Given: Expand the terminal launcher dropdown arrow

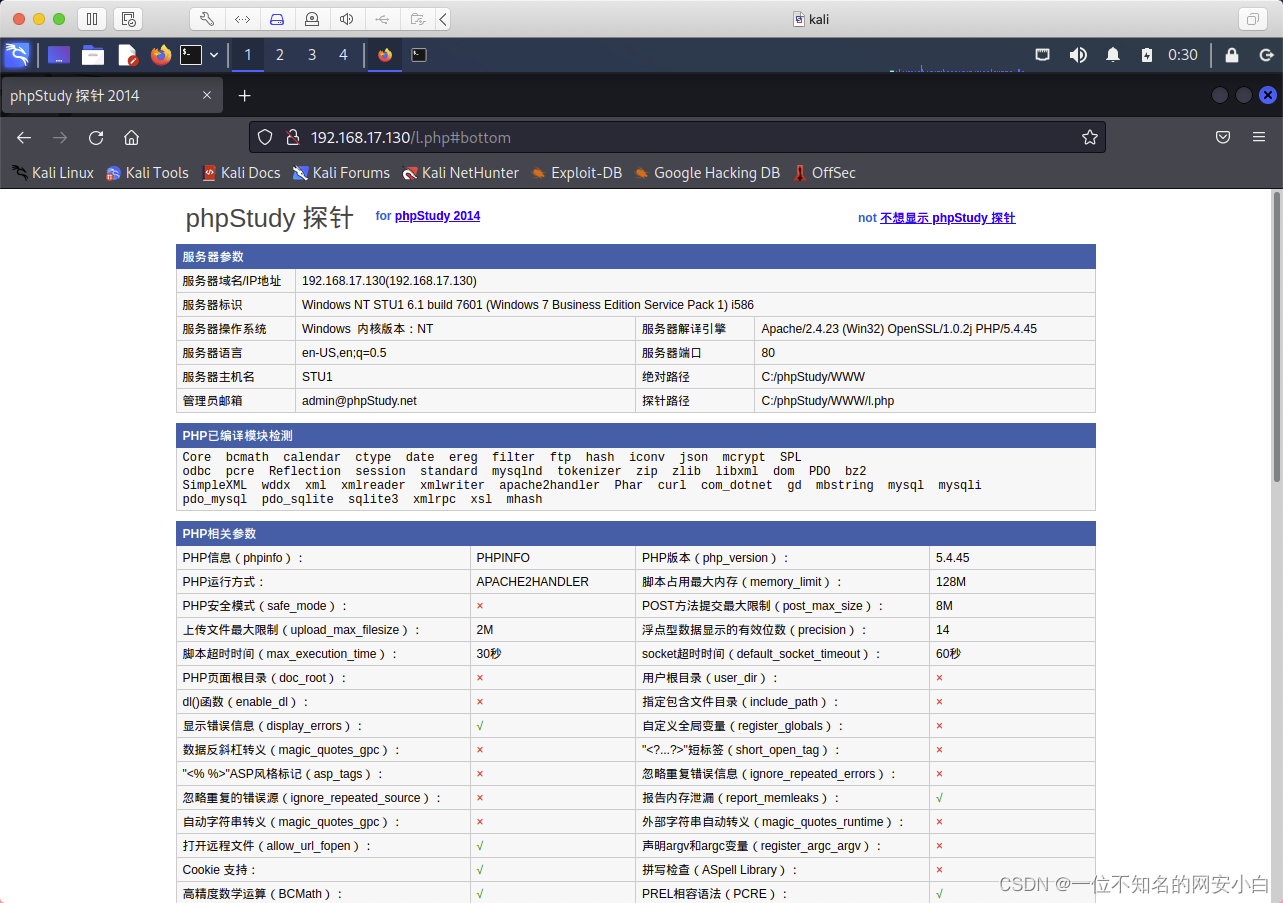Looking at the screenshot, I should coord(214,55).
